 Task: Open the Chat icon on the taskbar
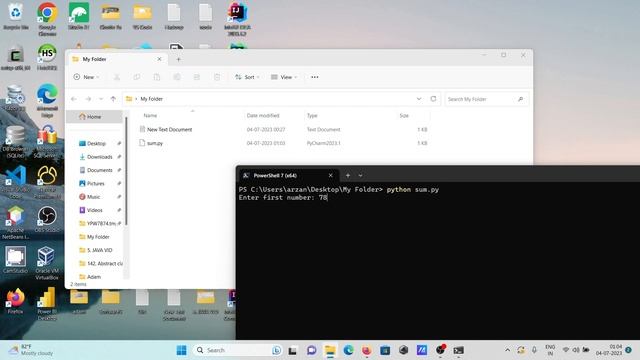point(311,350)
